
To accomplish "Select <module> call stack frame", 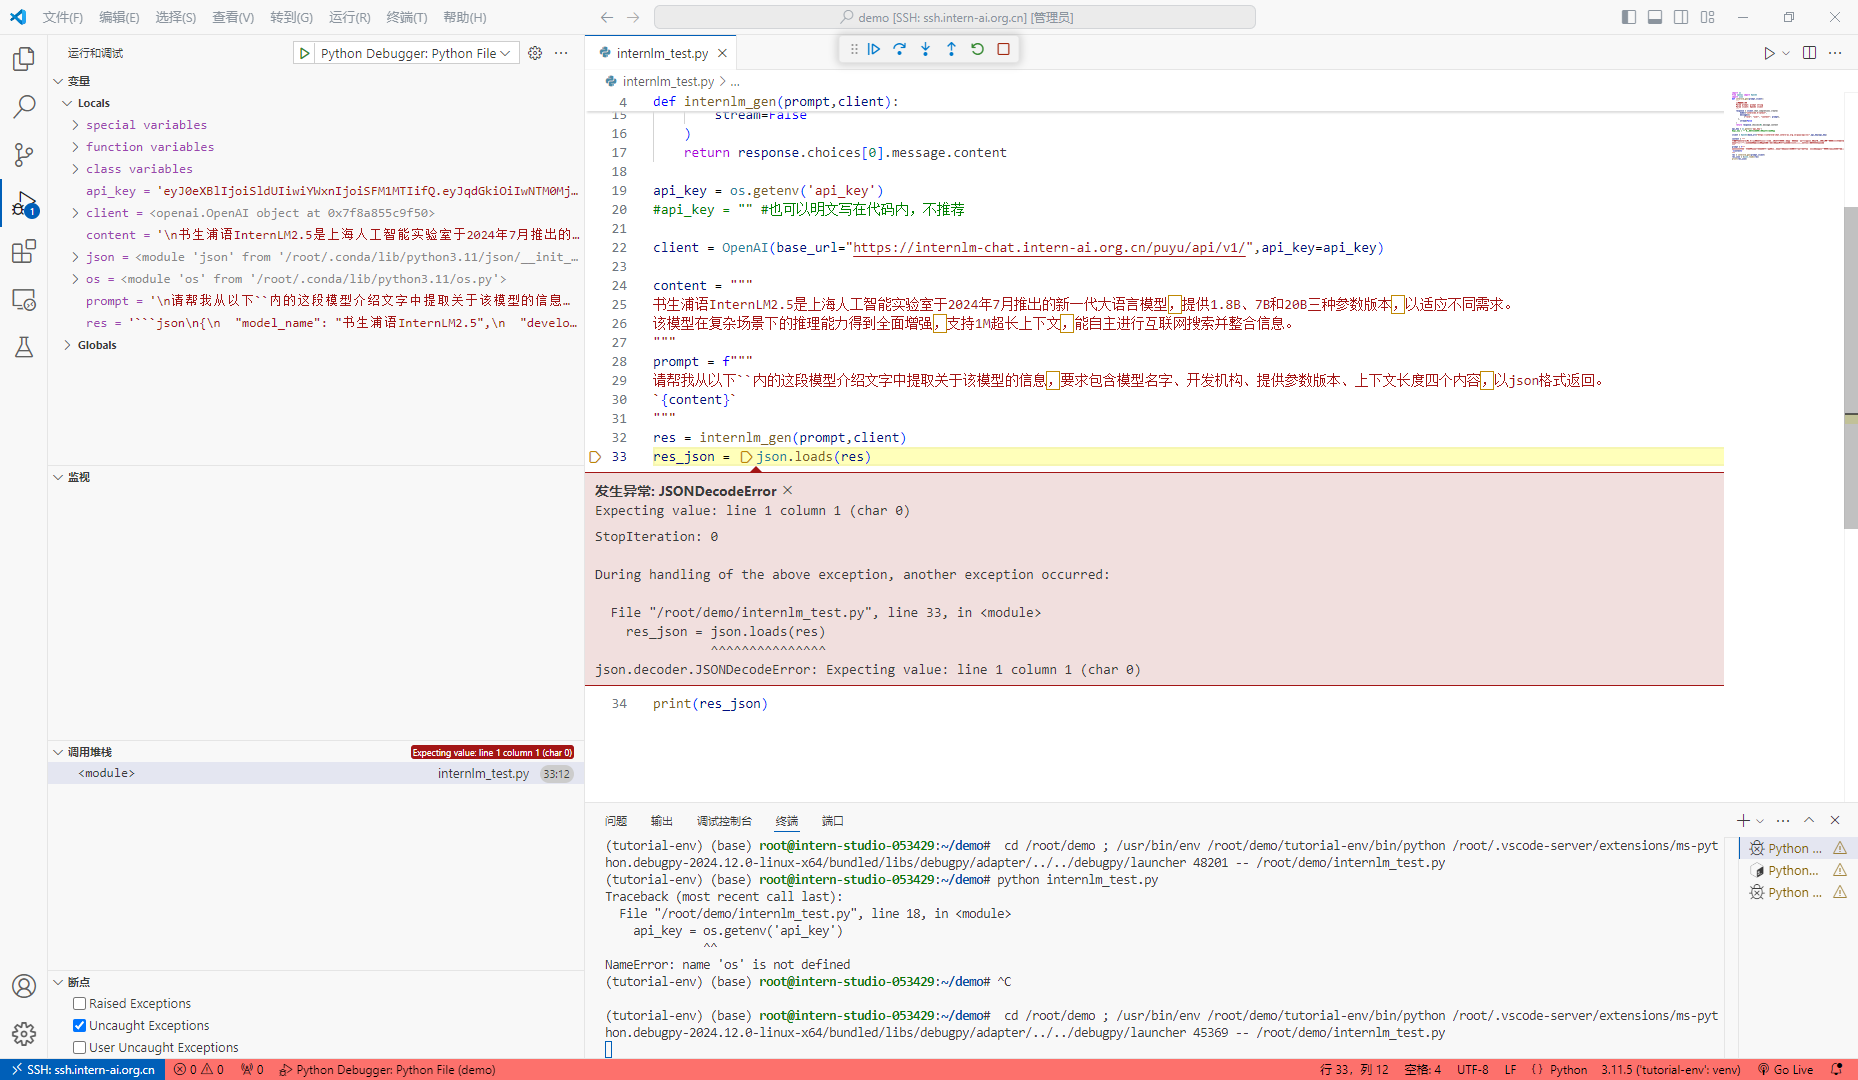I will pyautogui.click(x=316, y=773).
